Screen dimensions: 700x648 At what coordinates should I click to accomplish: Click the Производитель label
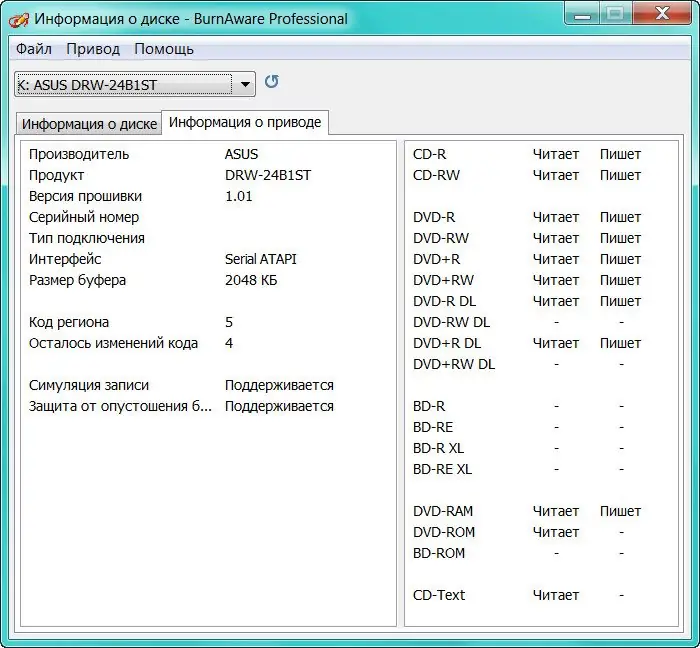[x=79, y=154]
